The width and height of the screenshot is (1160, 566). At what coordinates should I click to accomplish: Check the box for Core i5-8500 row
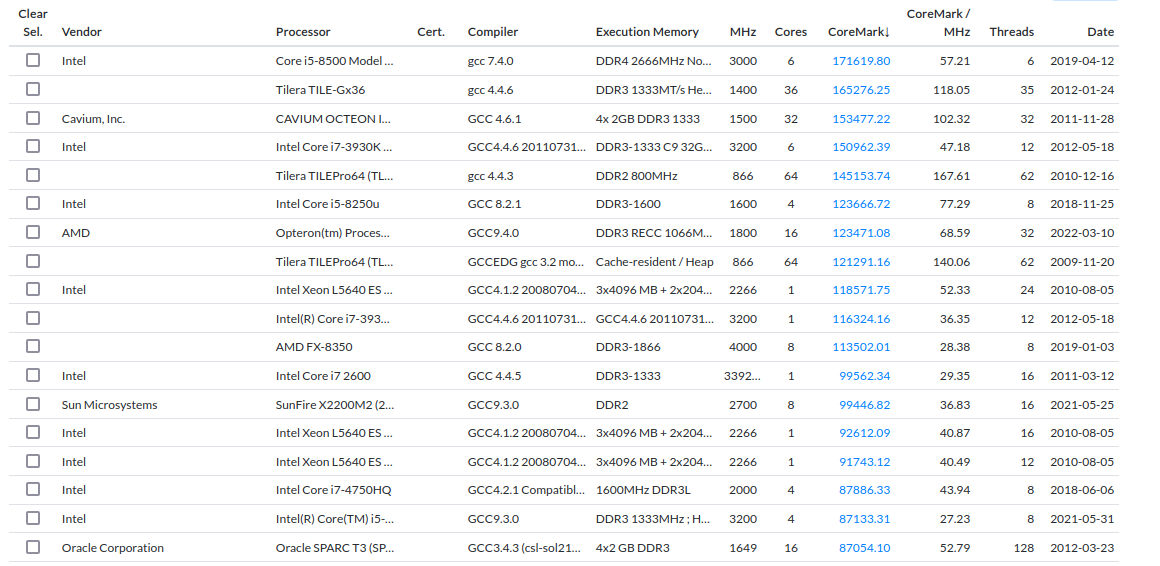coord(33,61)
